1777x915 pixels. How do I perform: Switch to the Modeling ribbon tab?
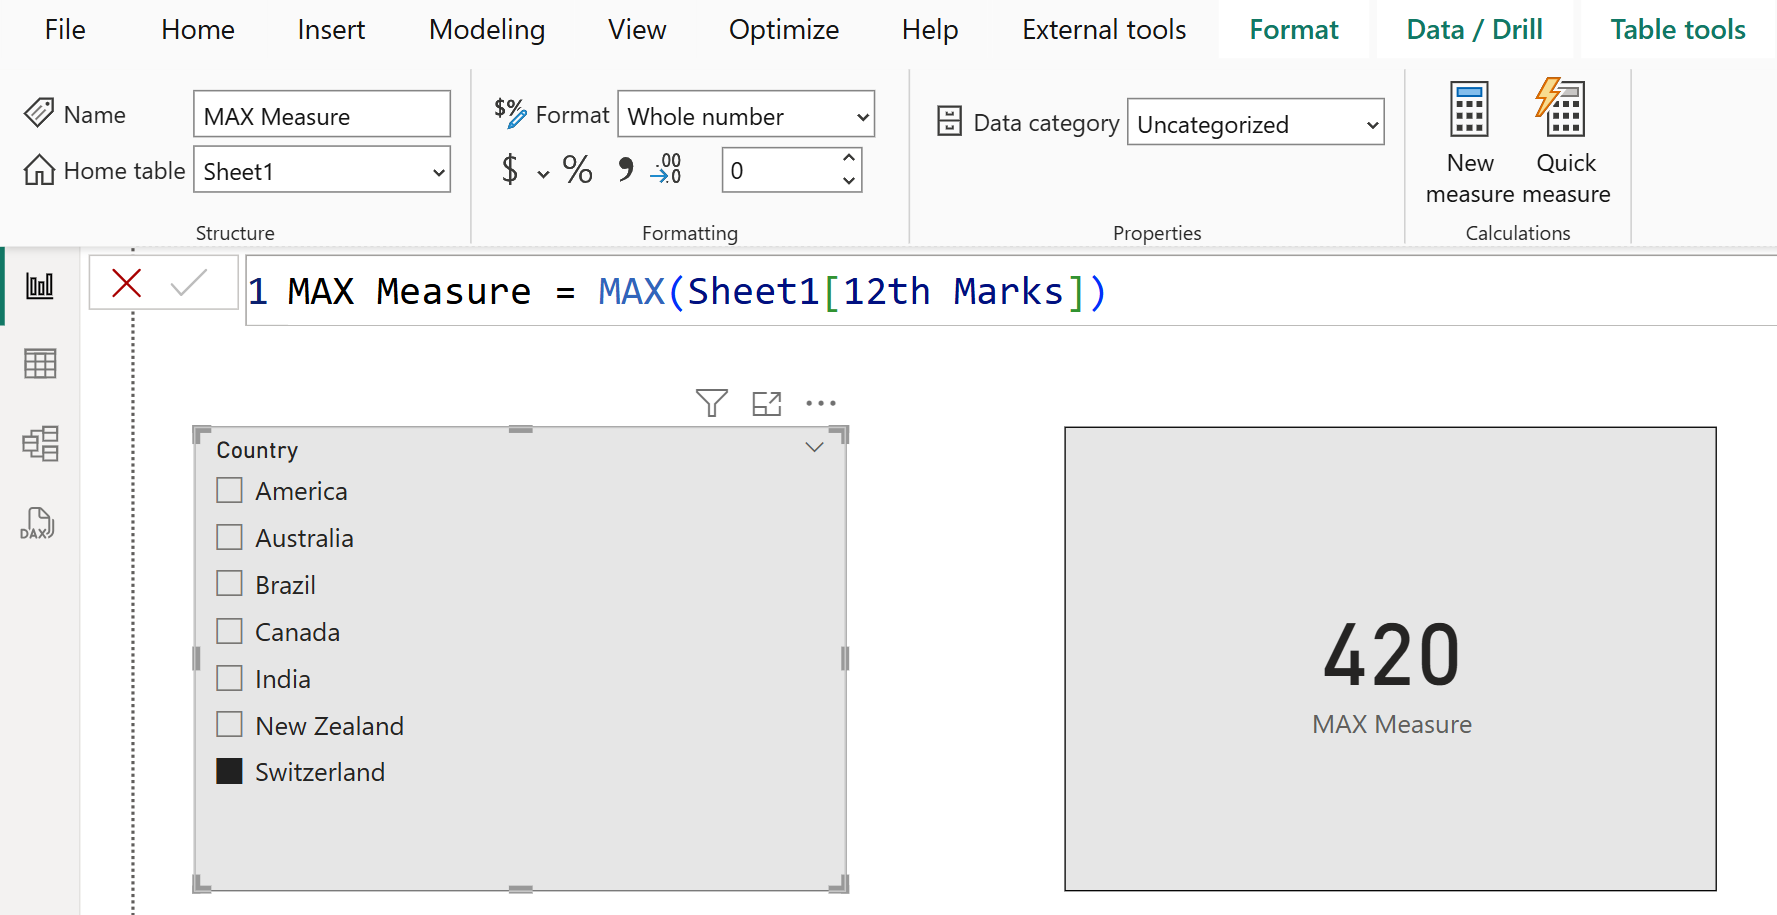(x=486, y=29)
